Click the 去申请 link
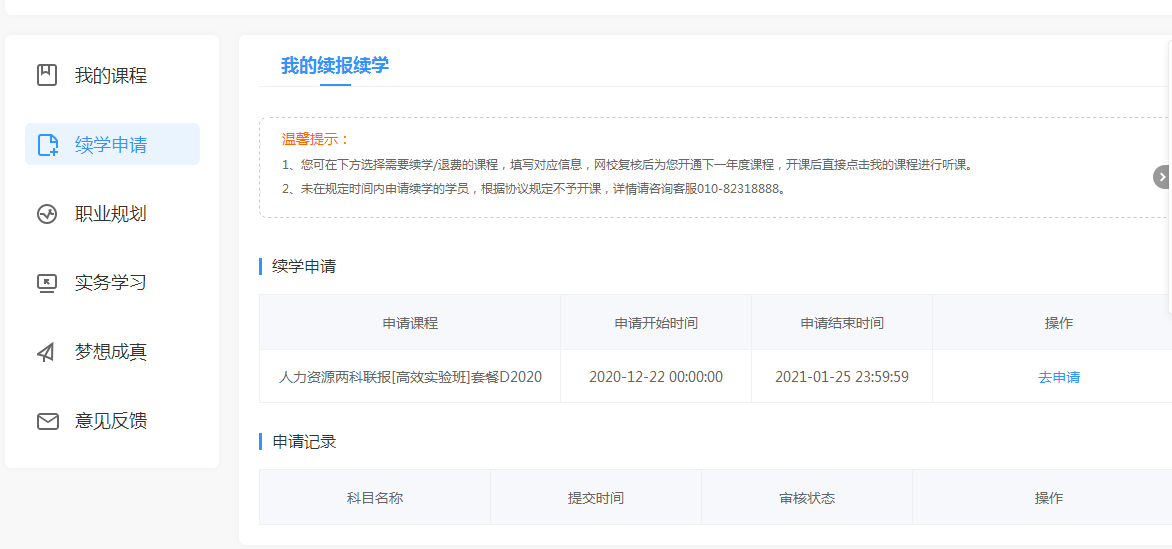 pyautogui.click(x=1058, y=377)
